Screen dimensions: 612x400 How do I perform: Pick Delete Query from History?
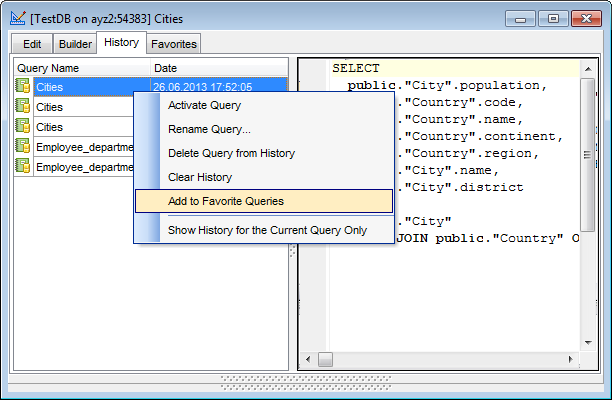(x=231, y=153)
